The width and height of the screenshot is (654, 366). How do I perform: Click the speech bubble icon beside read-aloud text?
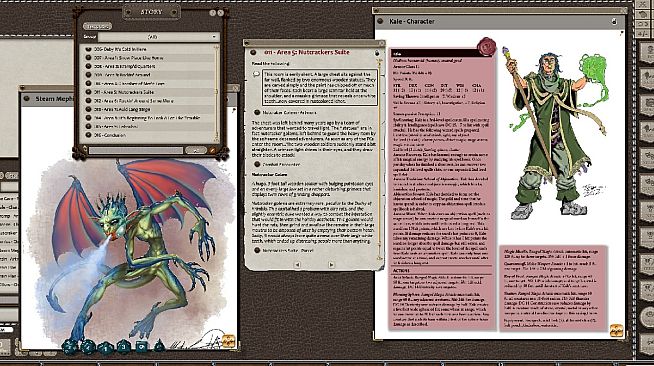pos(256,74)
